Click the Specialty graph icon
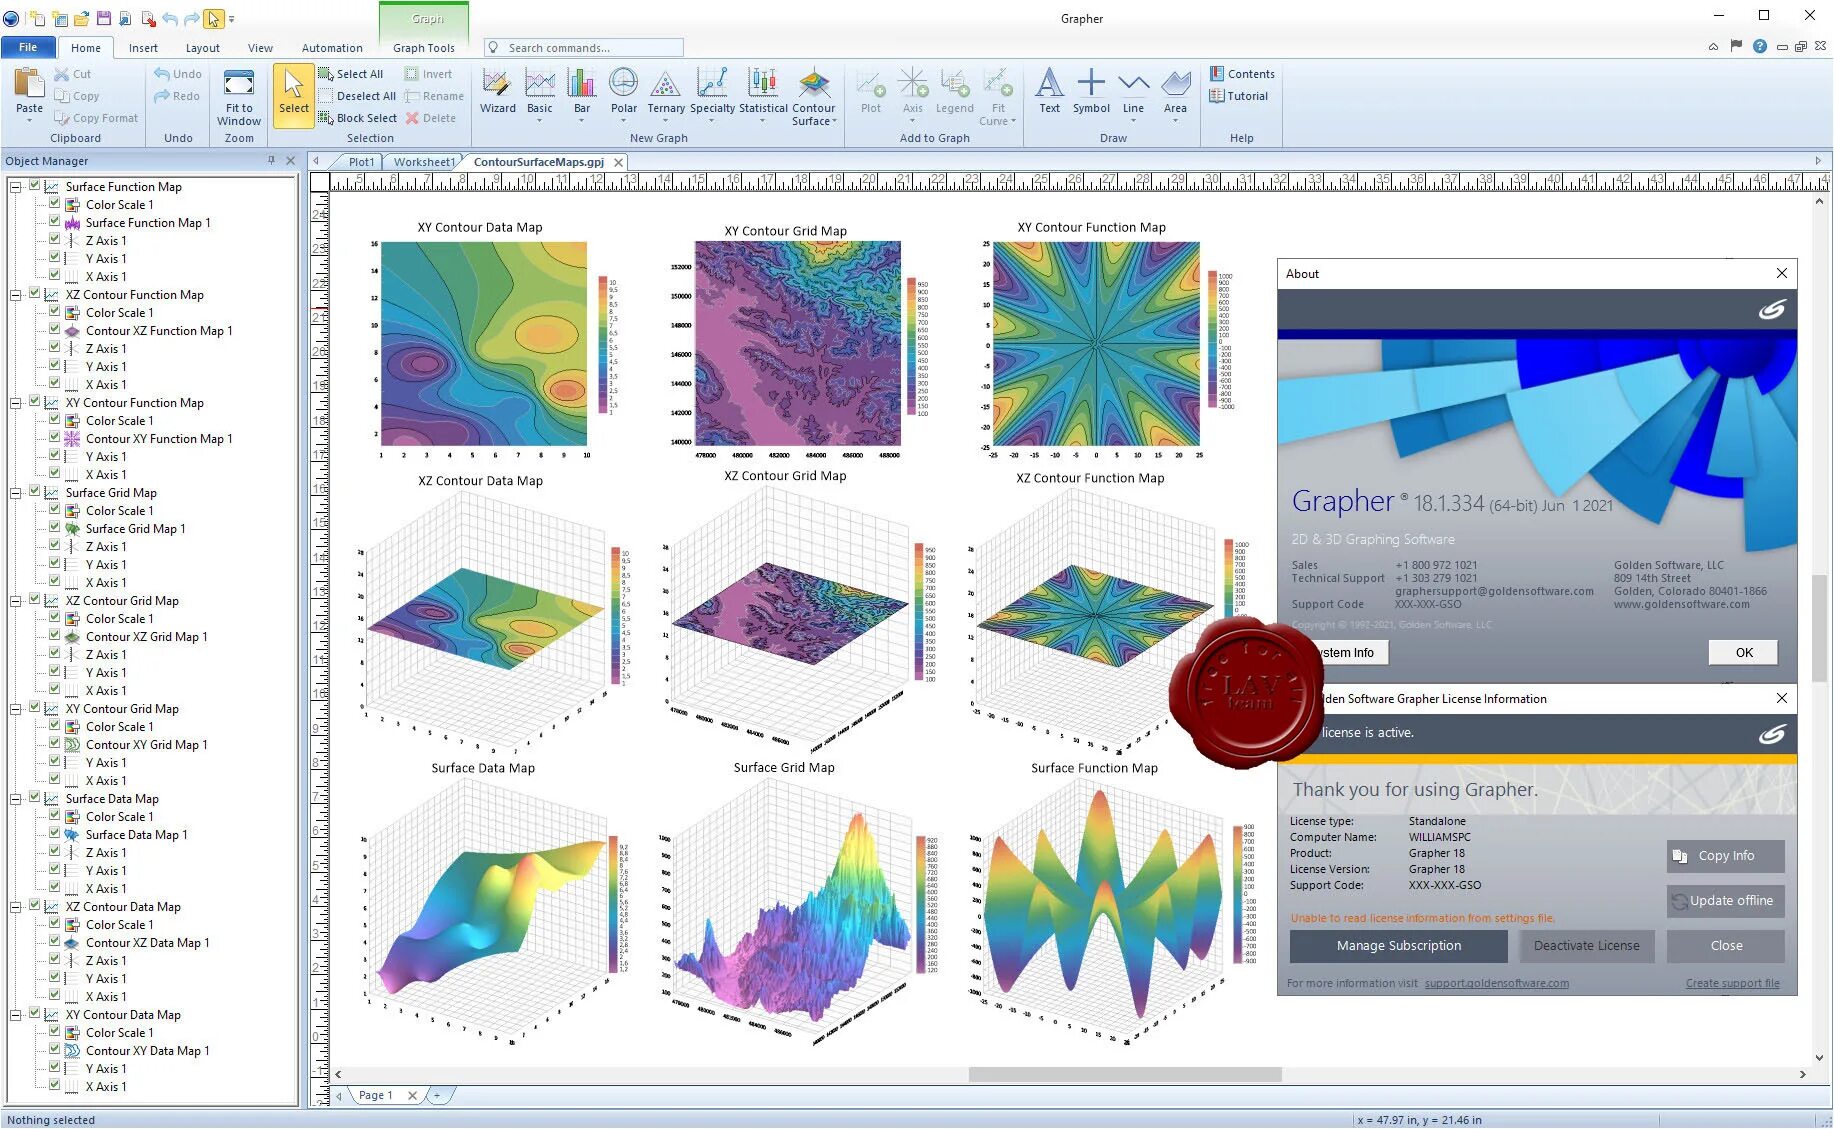The width and height of the screenshot is (1834, 1129). [x=712, y=91]
